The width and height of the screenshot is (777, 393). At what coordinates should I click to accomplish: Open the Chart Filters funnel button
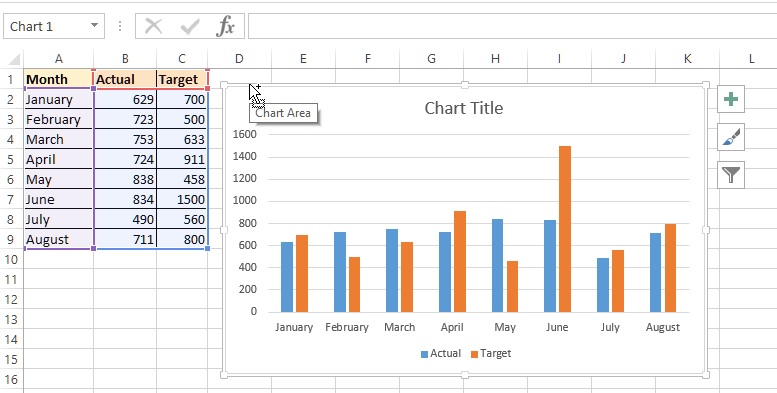tap(731, 175)
